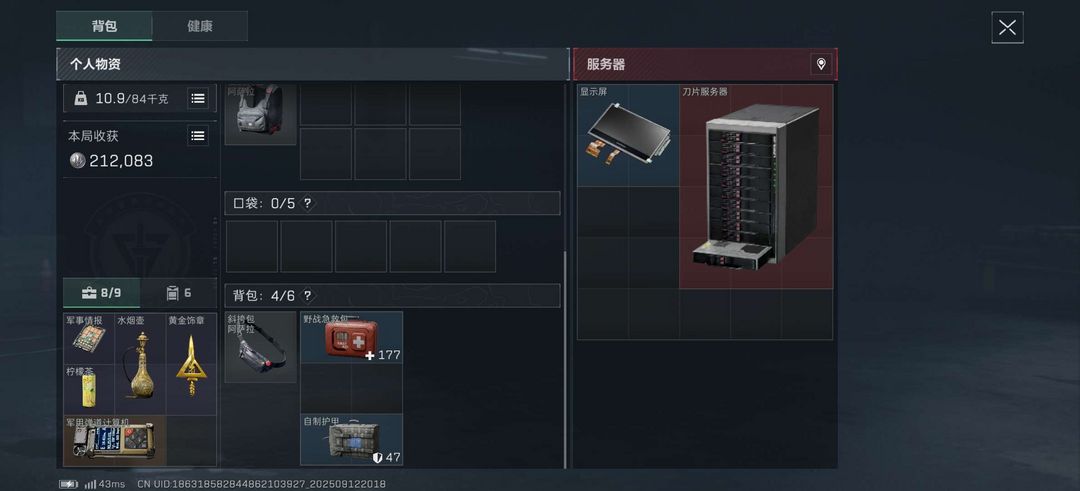Switch to the Backpack tab (背包)

point(104,26)
